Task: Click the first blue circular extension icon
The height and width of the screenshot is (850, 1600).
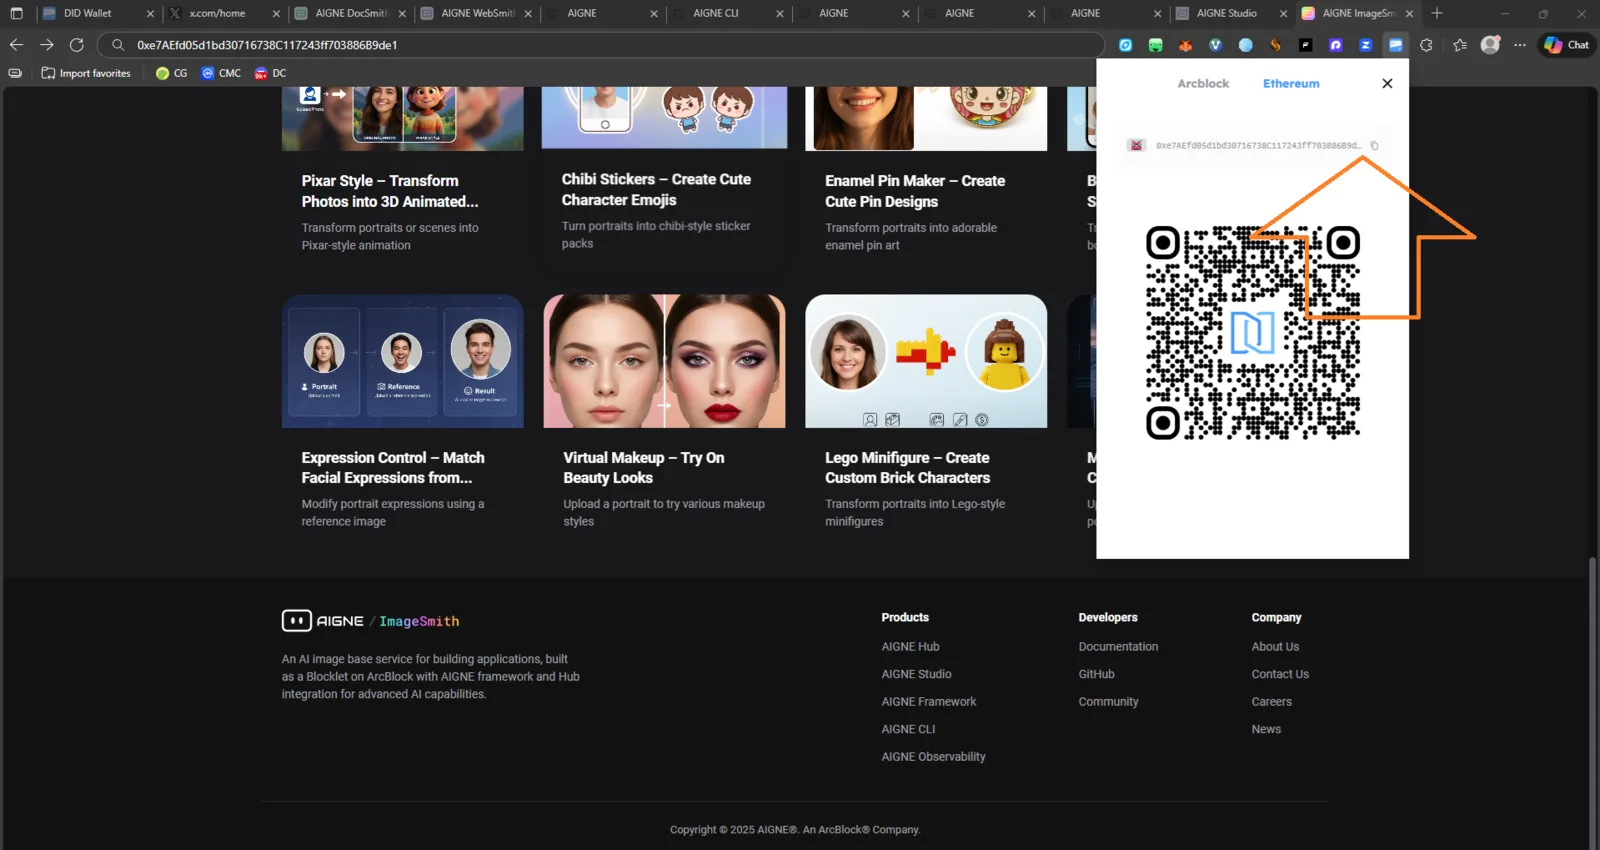Action: click(x=1125, y=45)
